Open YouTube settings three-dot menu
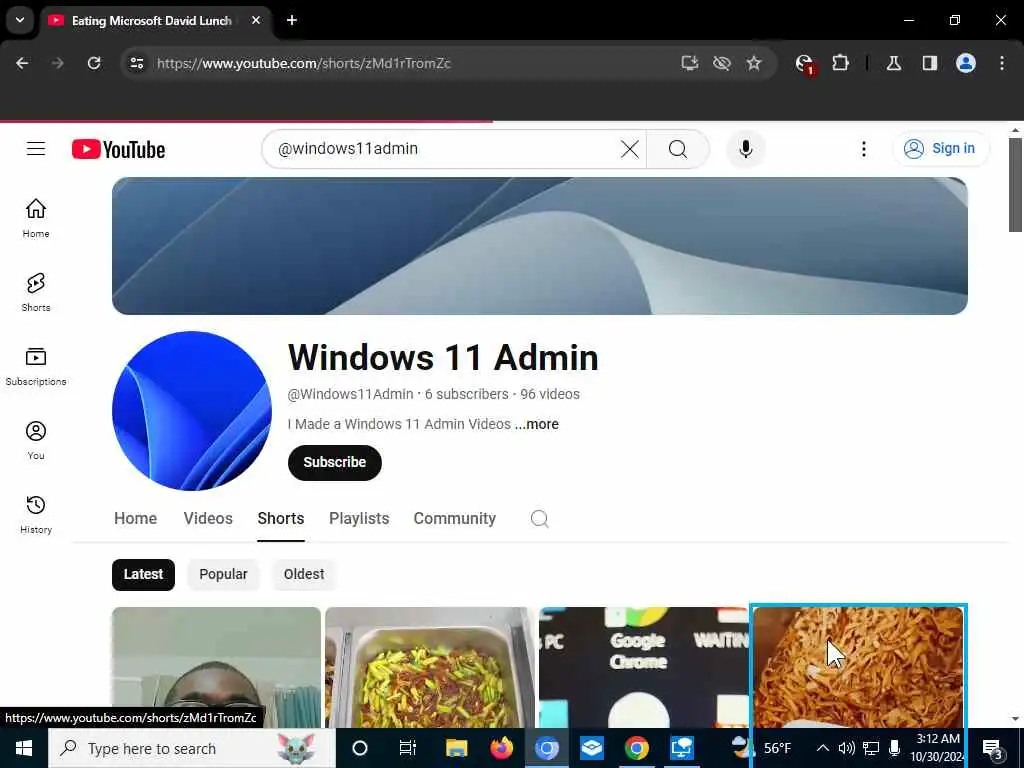This screenshot has width=1024, height=768. tap(863, 149)
